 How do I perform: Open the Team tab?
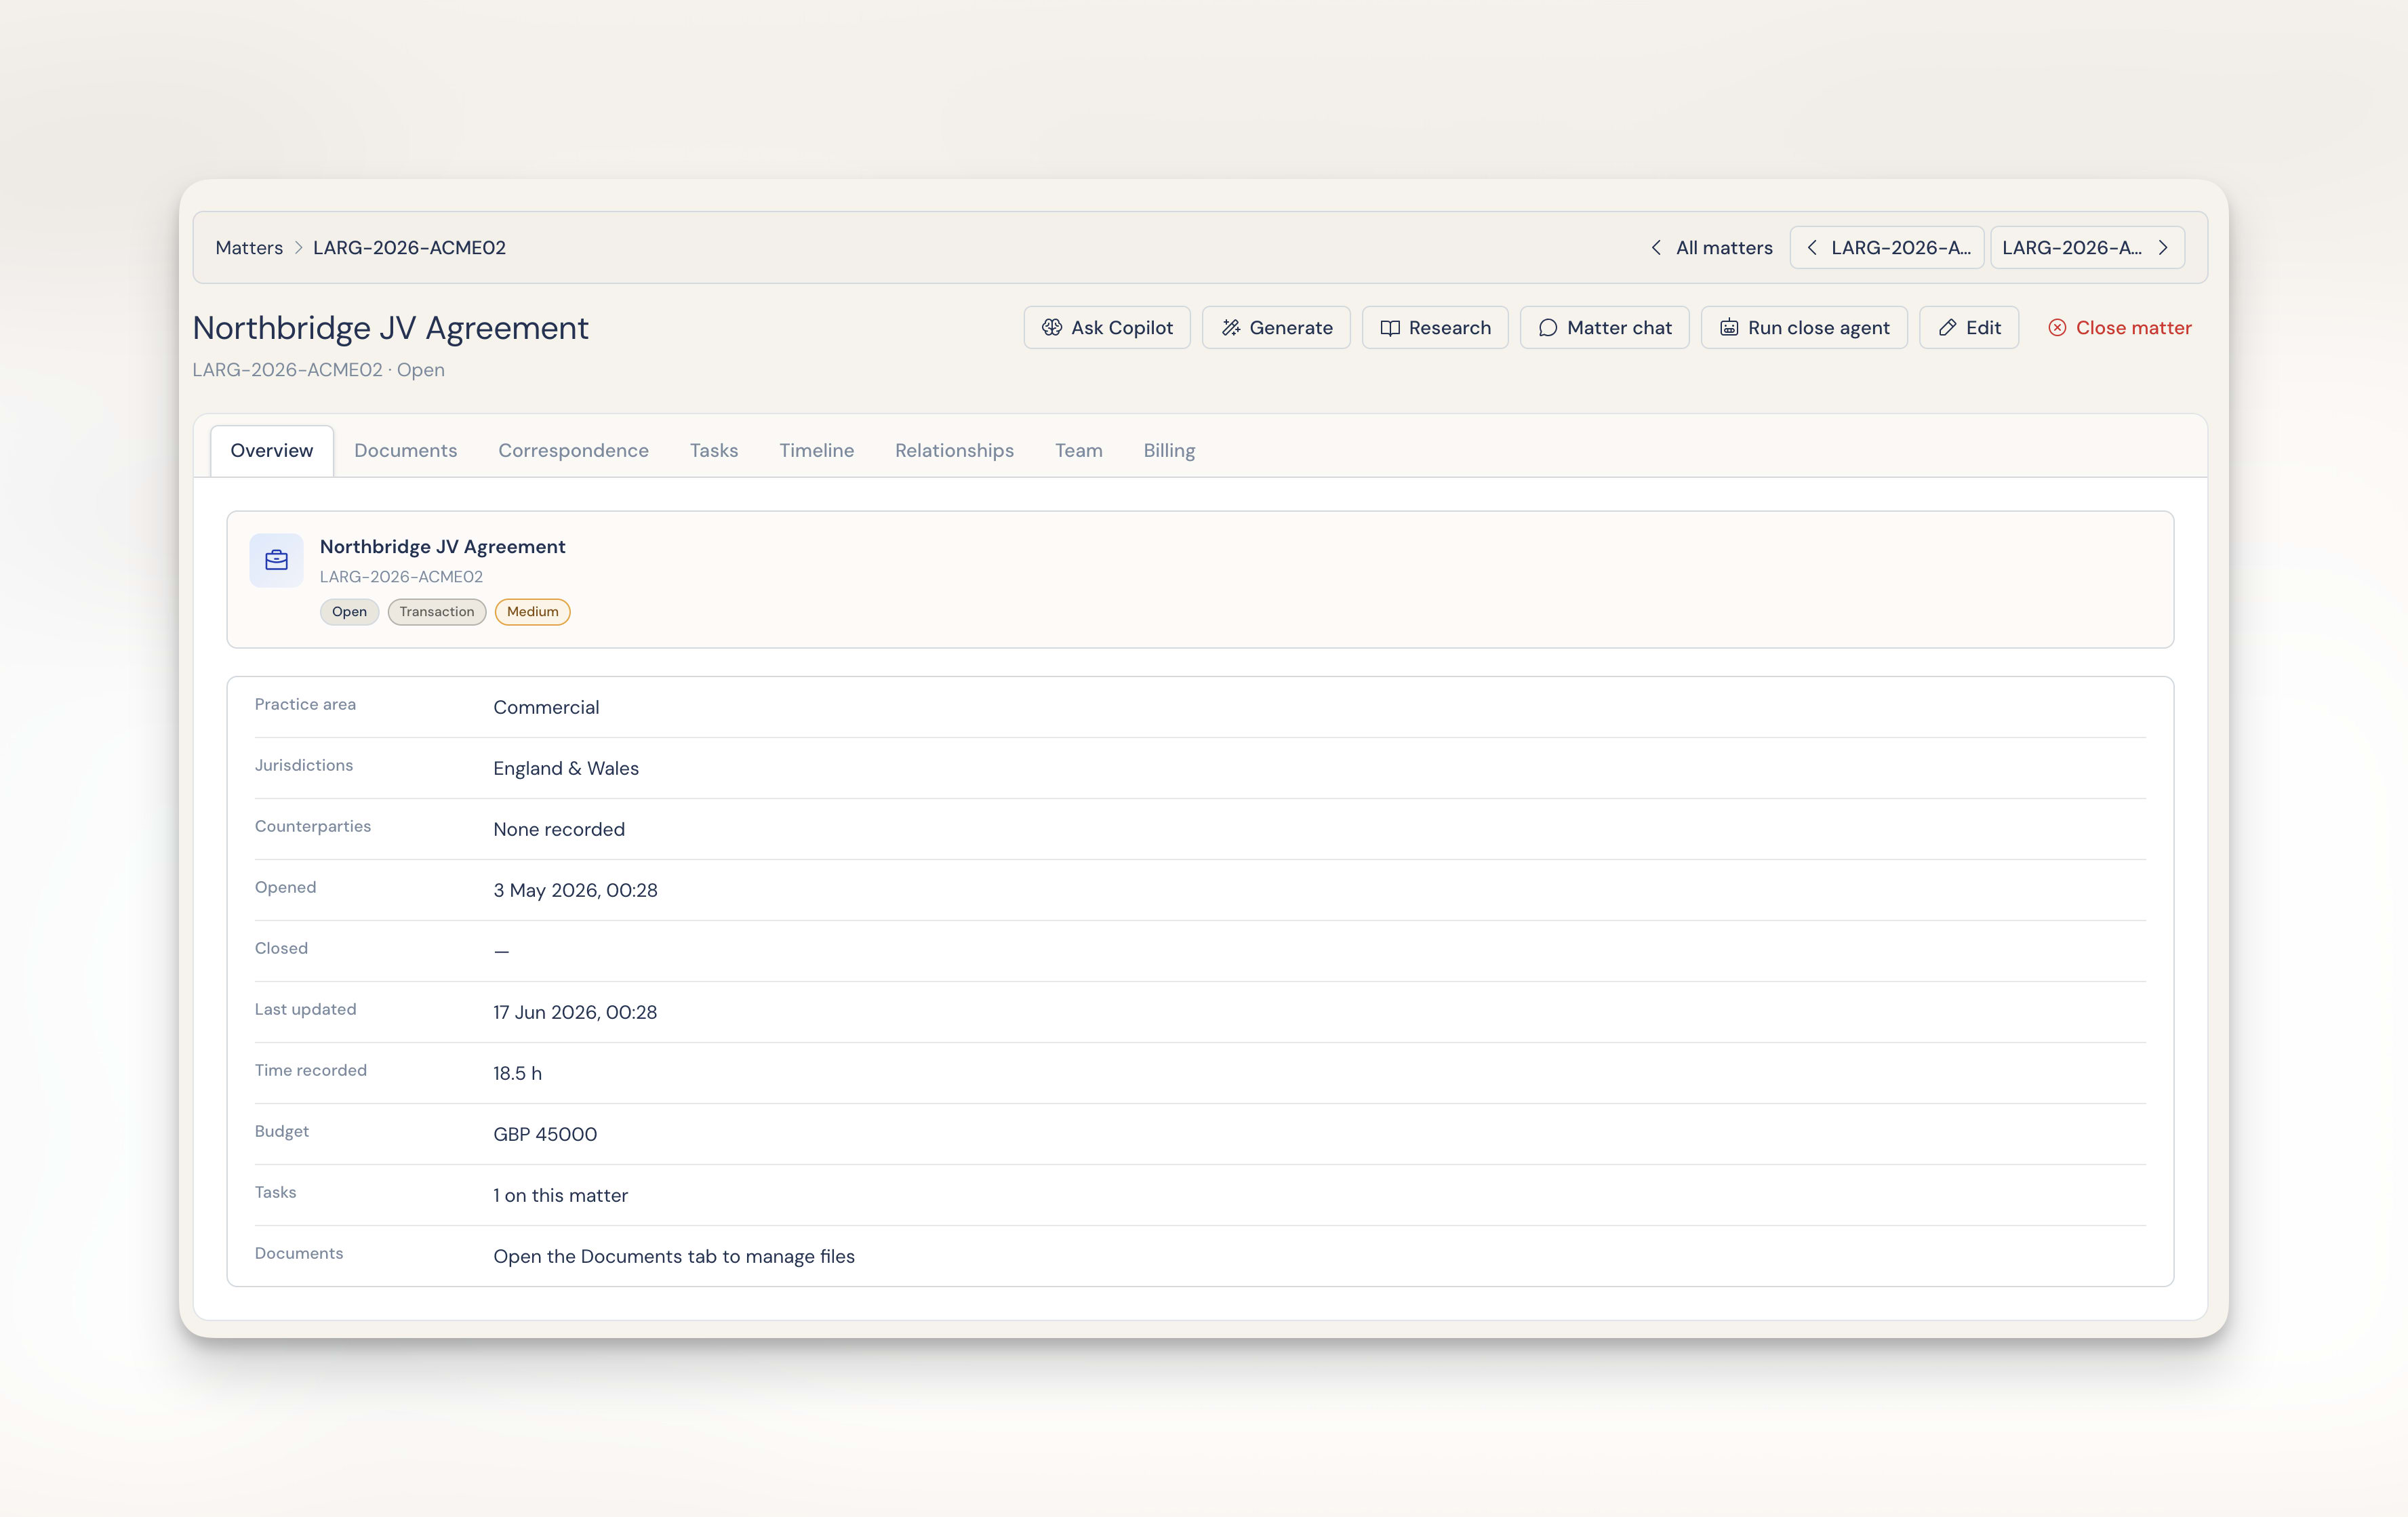pyautogui.click(x=1078, y=451)
